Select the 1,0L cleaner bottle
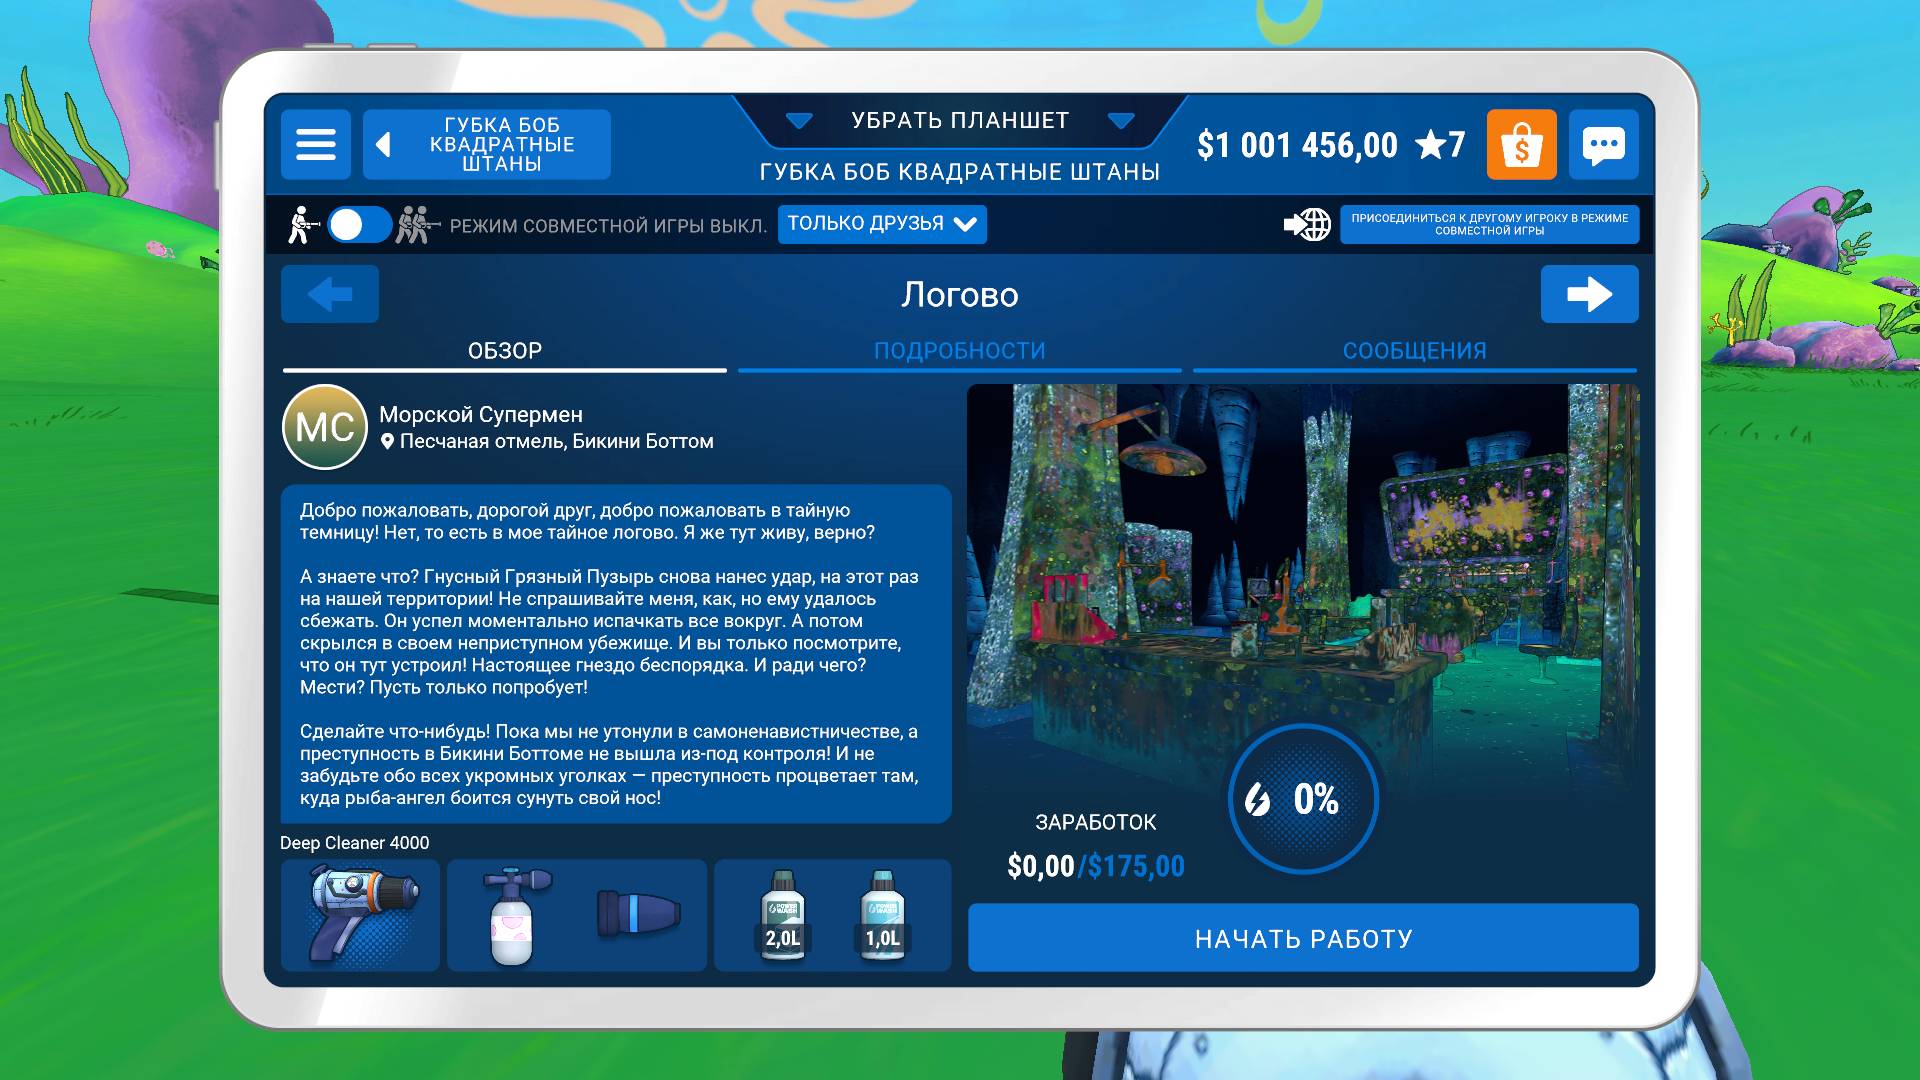The height and width of the screenshot is (1080, 1920). coord(882,914)
